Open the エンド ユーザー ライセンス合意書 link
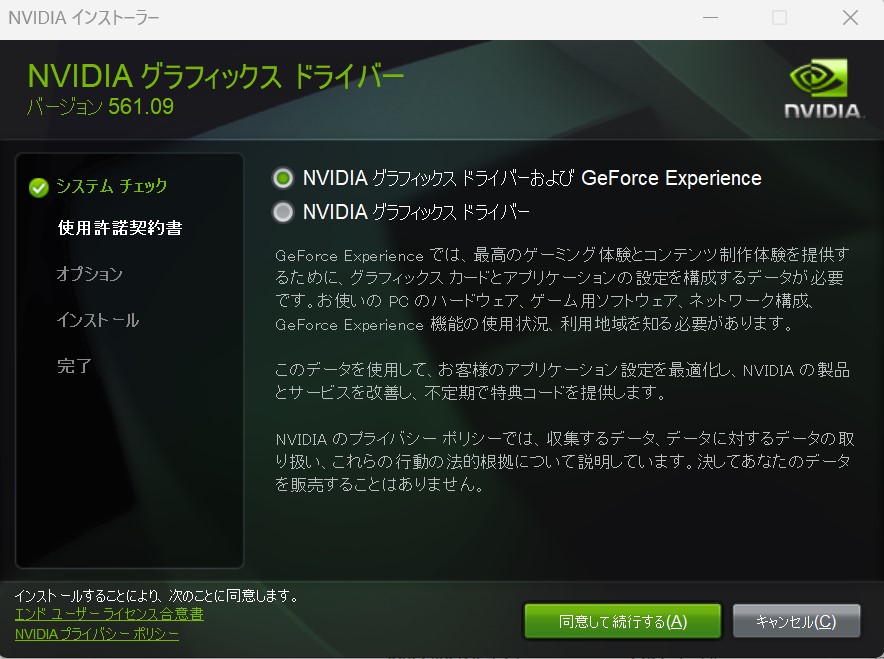884x659 pixels. [109, 614]
